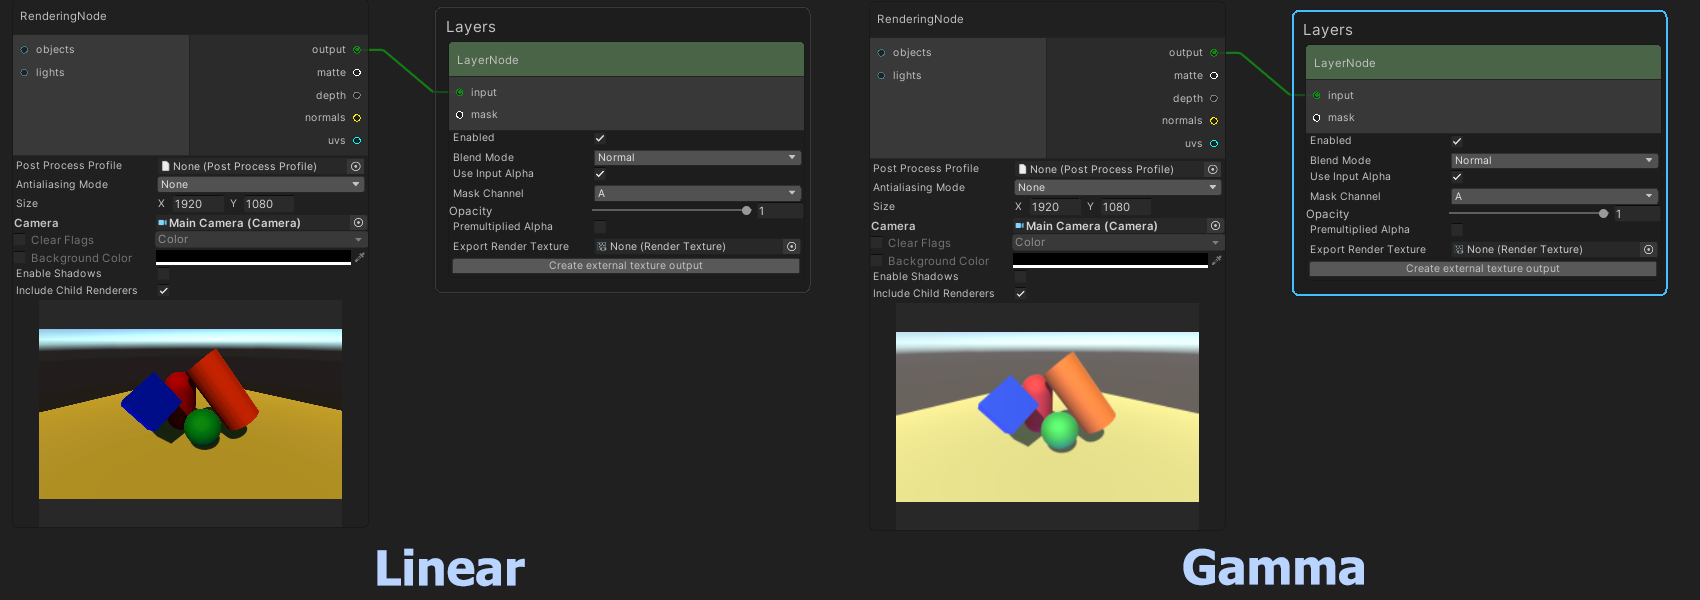This screenshot has width=1700, height=600.
Task: Click the normals port on right RenderingNode
Action: [x=1214, y=121]
